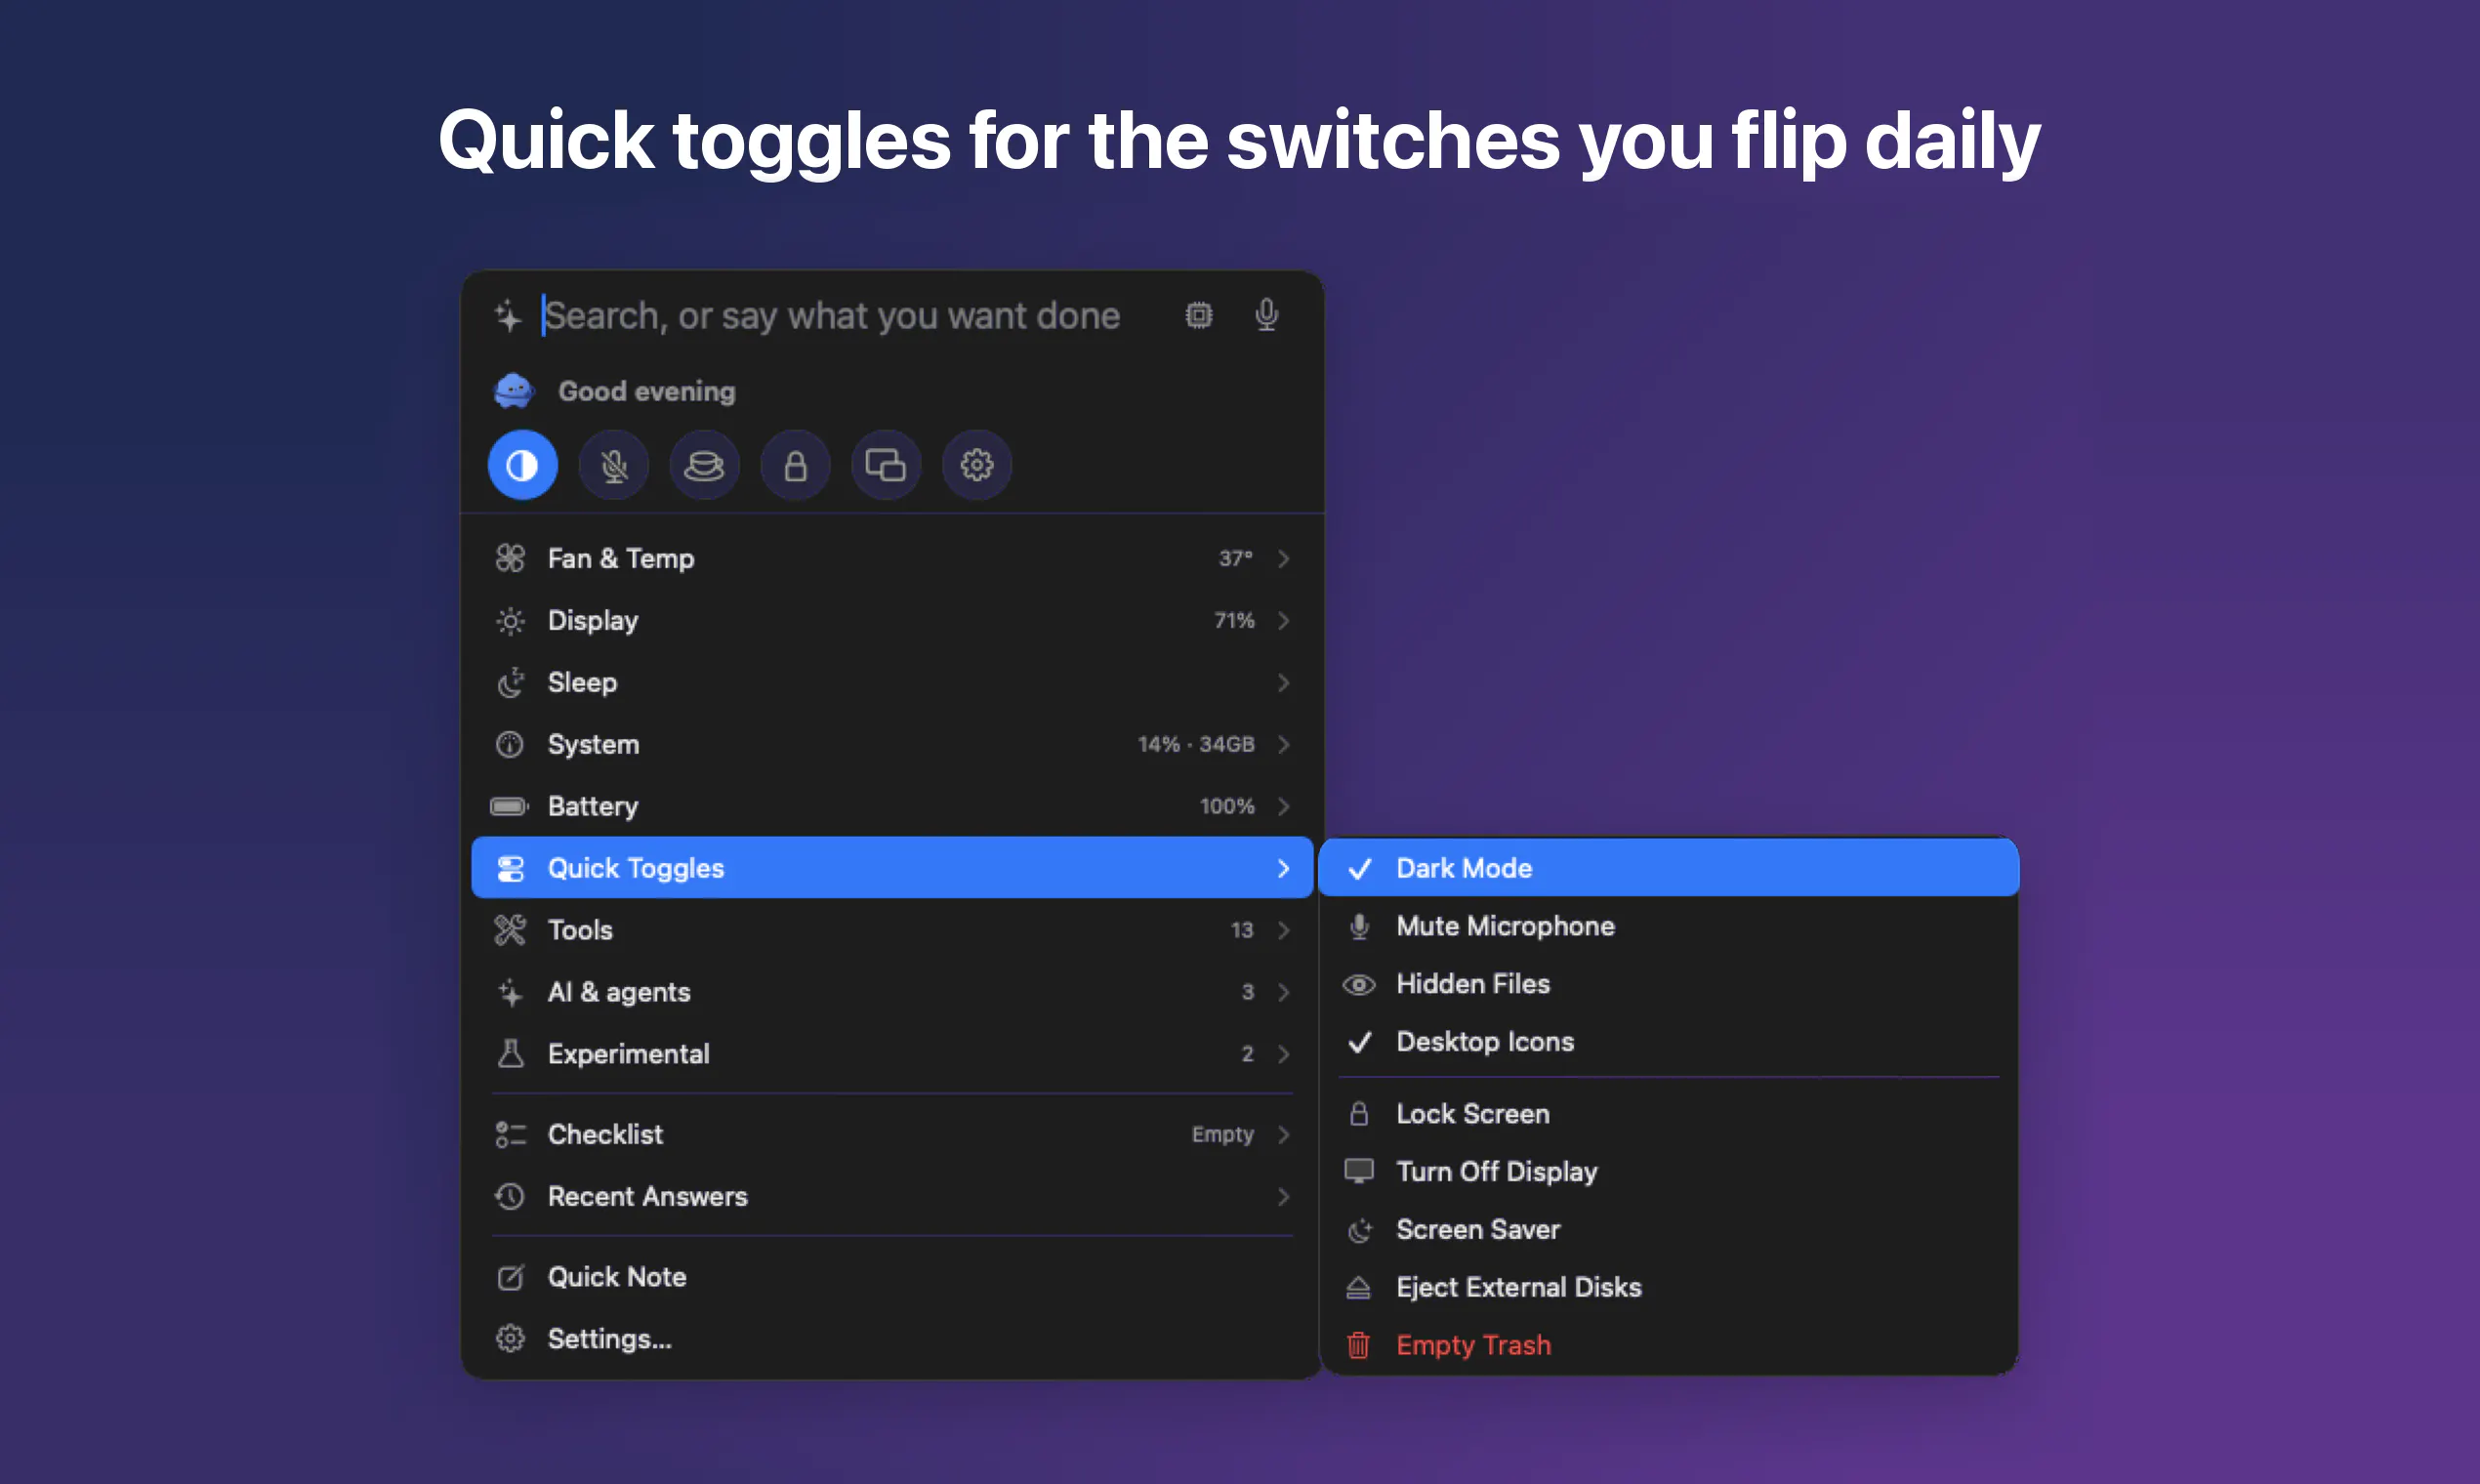
Task: Choose Lock Screen
Action: click(x=1668, y=1114)
